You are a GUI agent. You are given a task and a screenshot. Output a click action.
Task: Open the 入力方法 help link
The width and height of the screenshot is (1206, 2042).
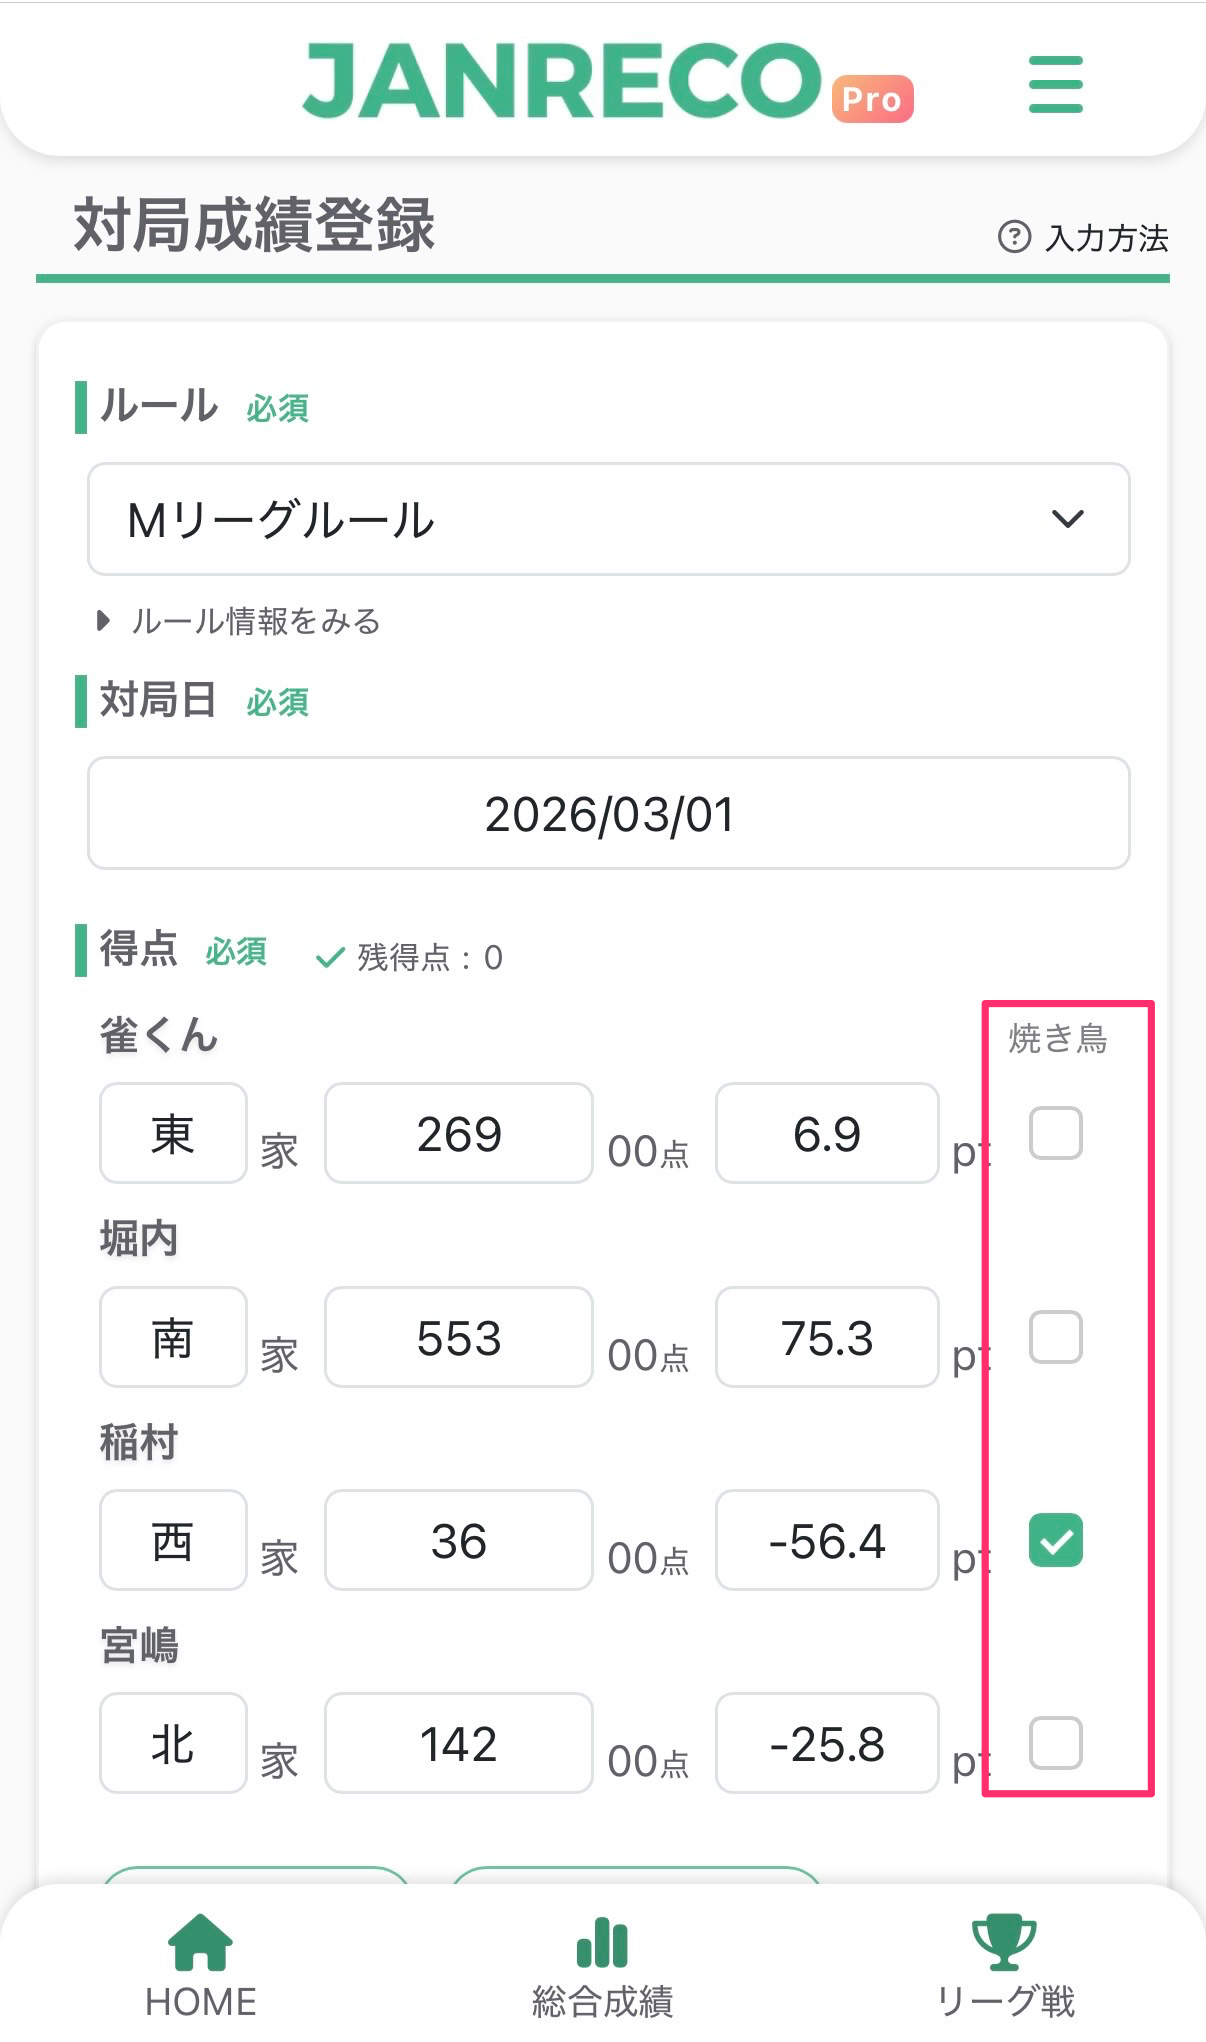point(1106,238)
